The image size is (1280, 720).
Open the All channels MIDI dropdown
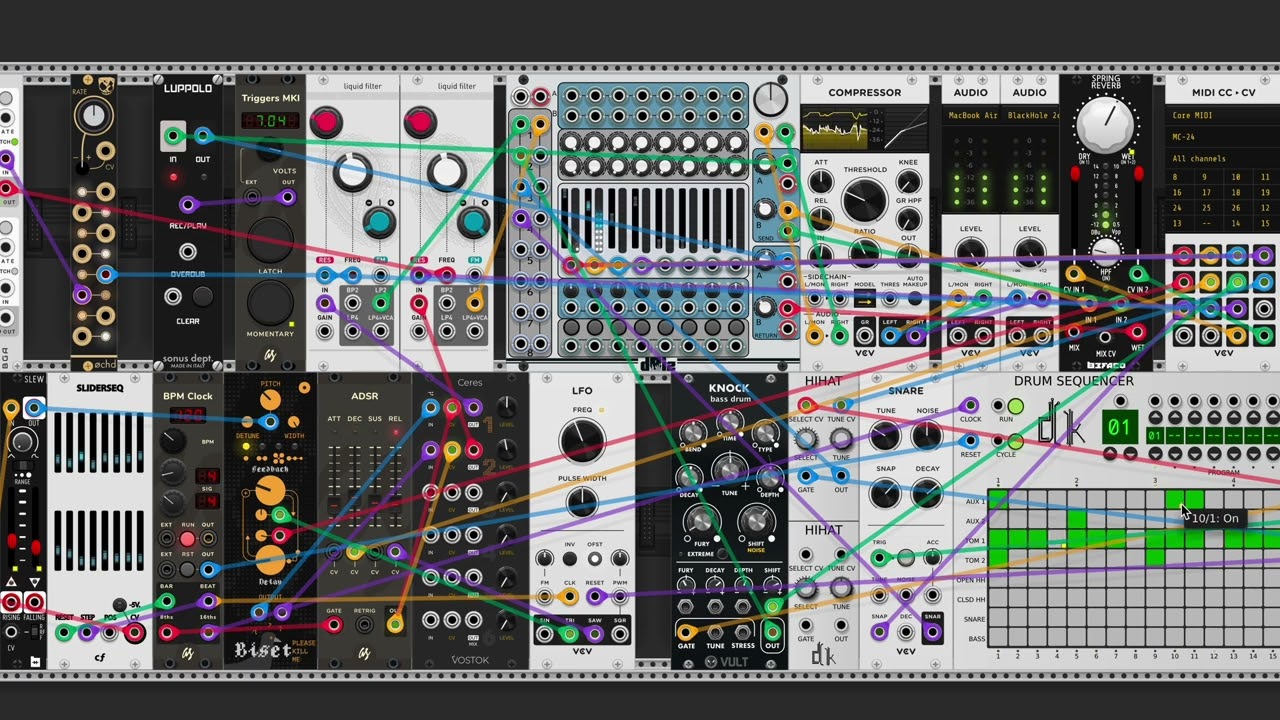tap(1222, 159)
